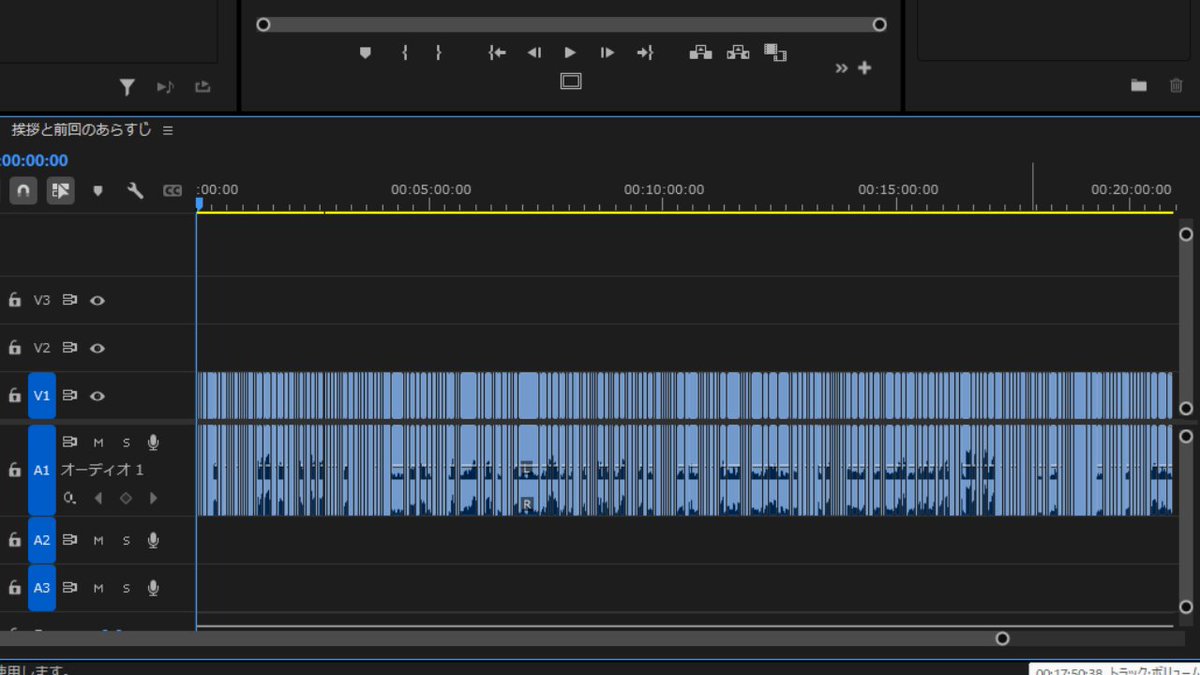Mute audio track A1
This screenshot has height=675, width=1200.
97,441
